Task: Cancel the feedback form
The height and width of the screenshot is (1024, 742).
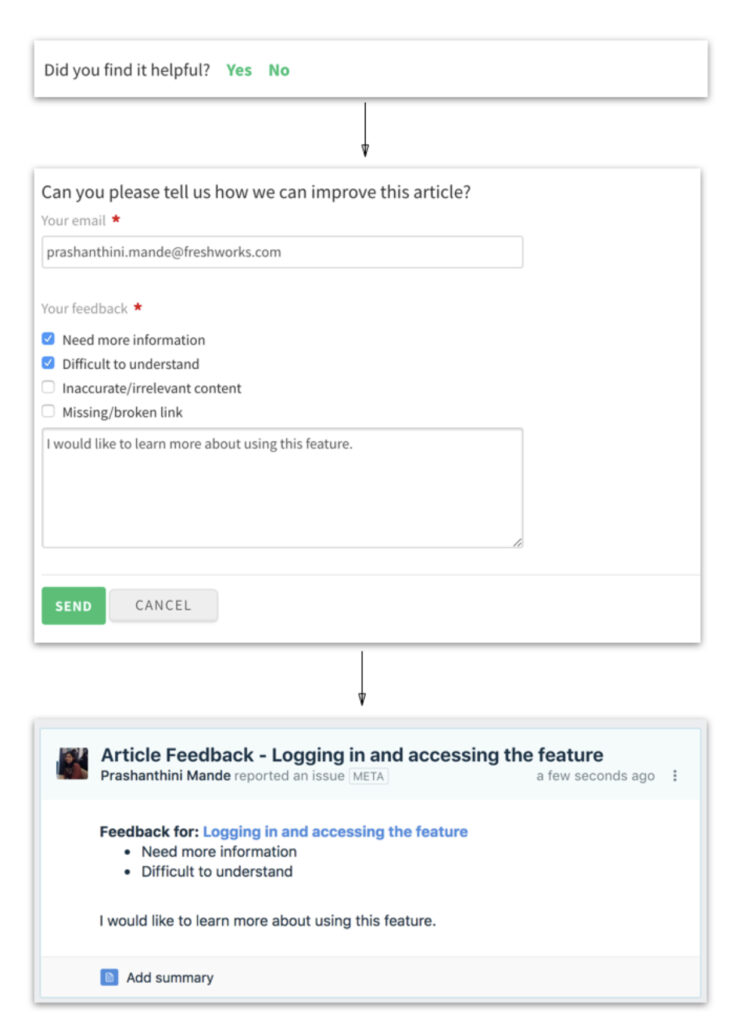Action: coord(163,605)
